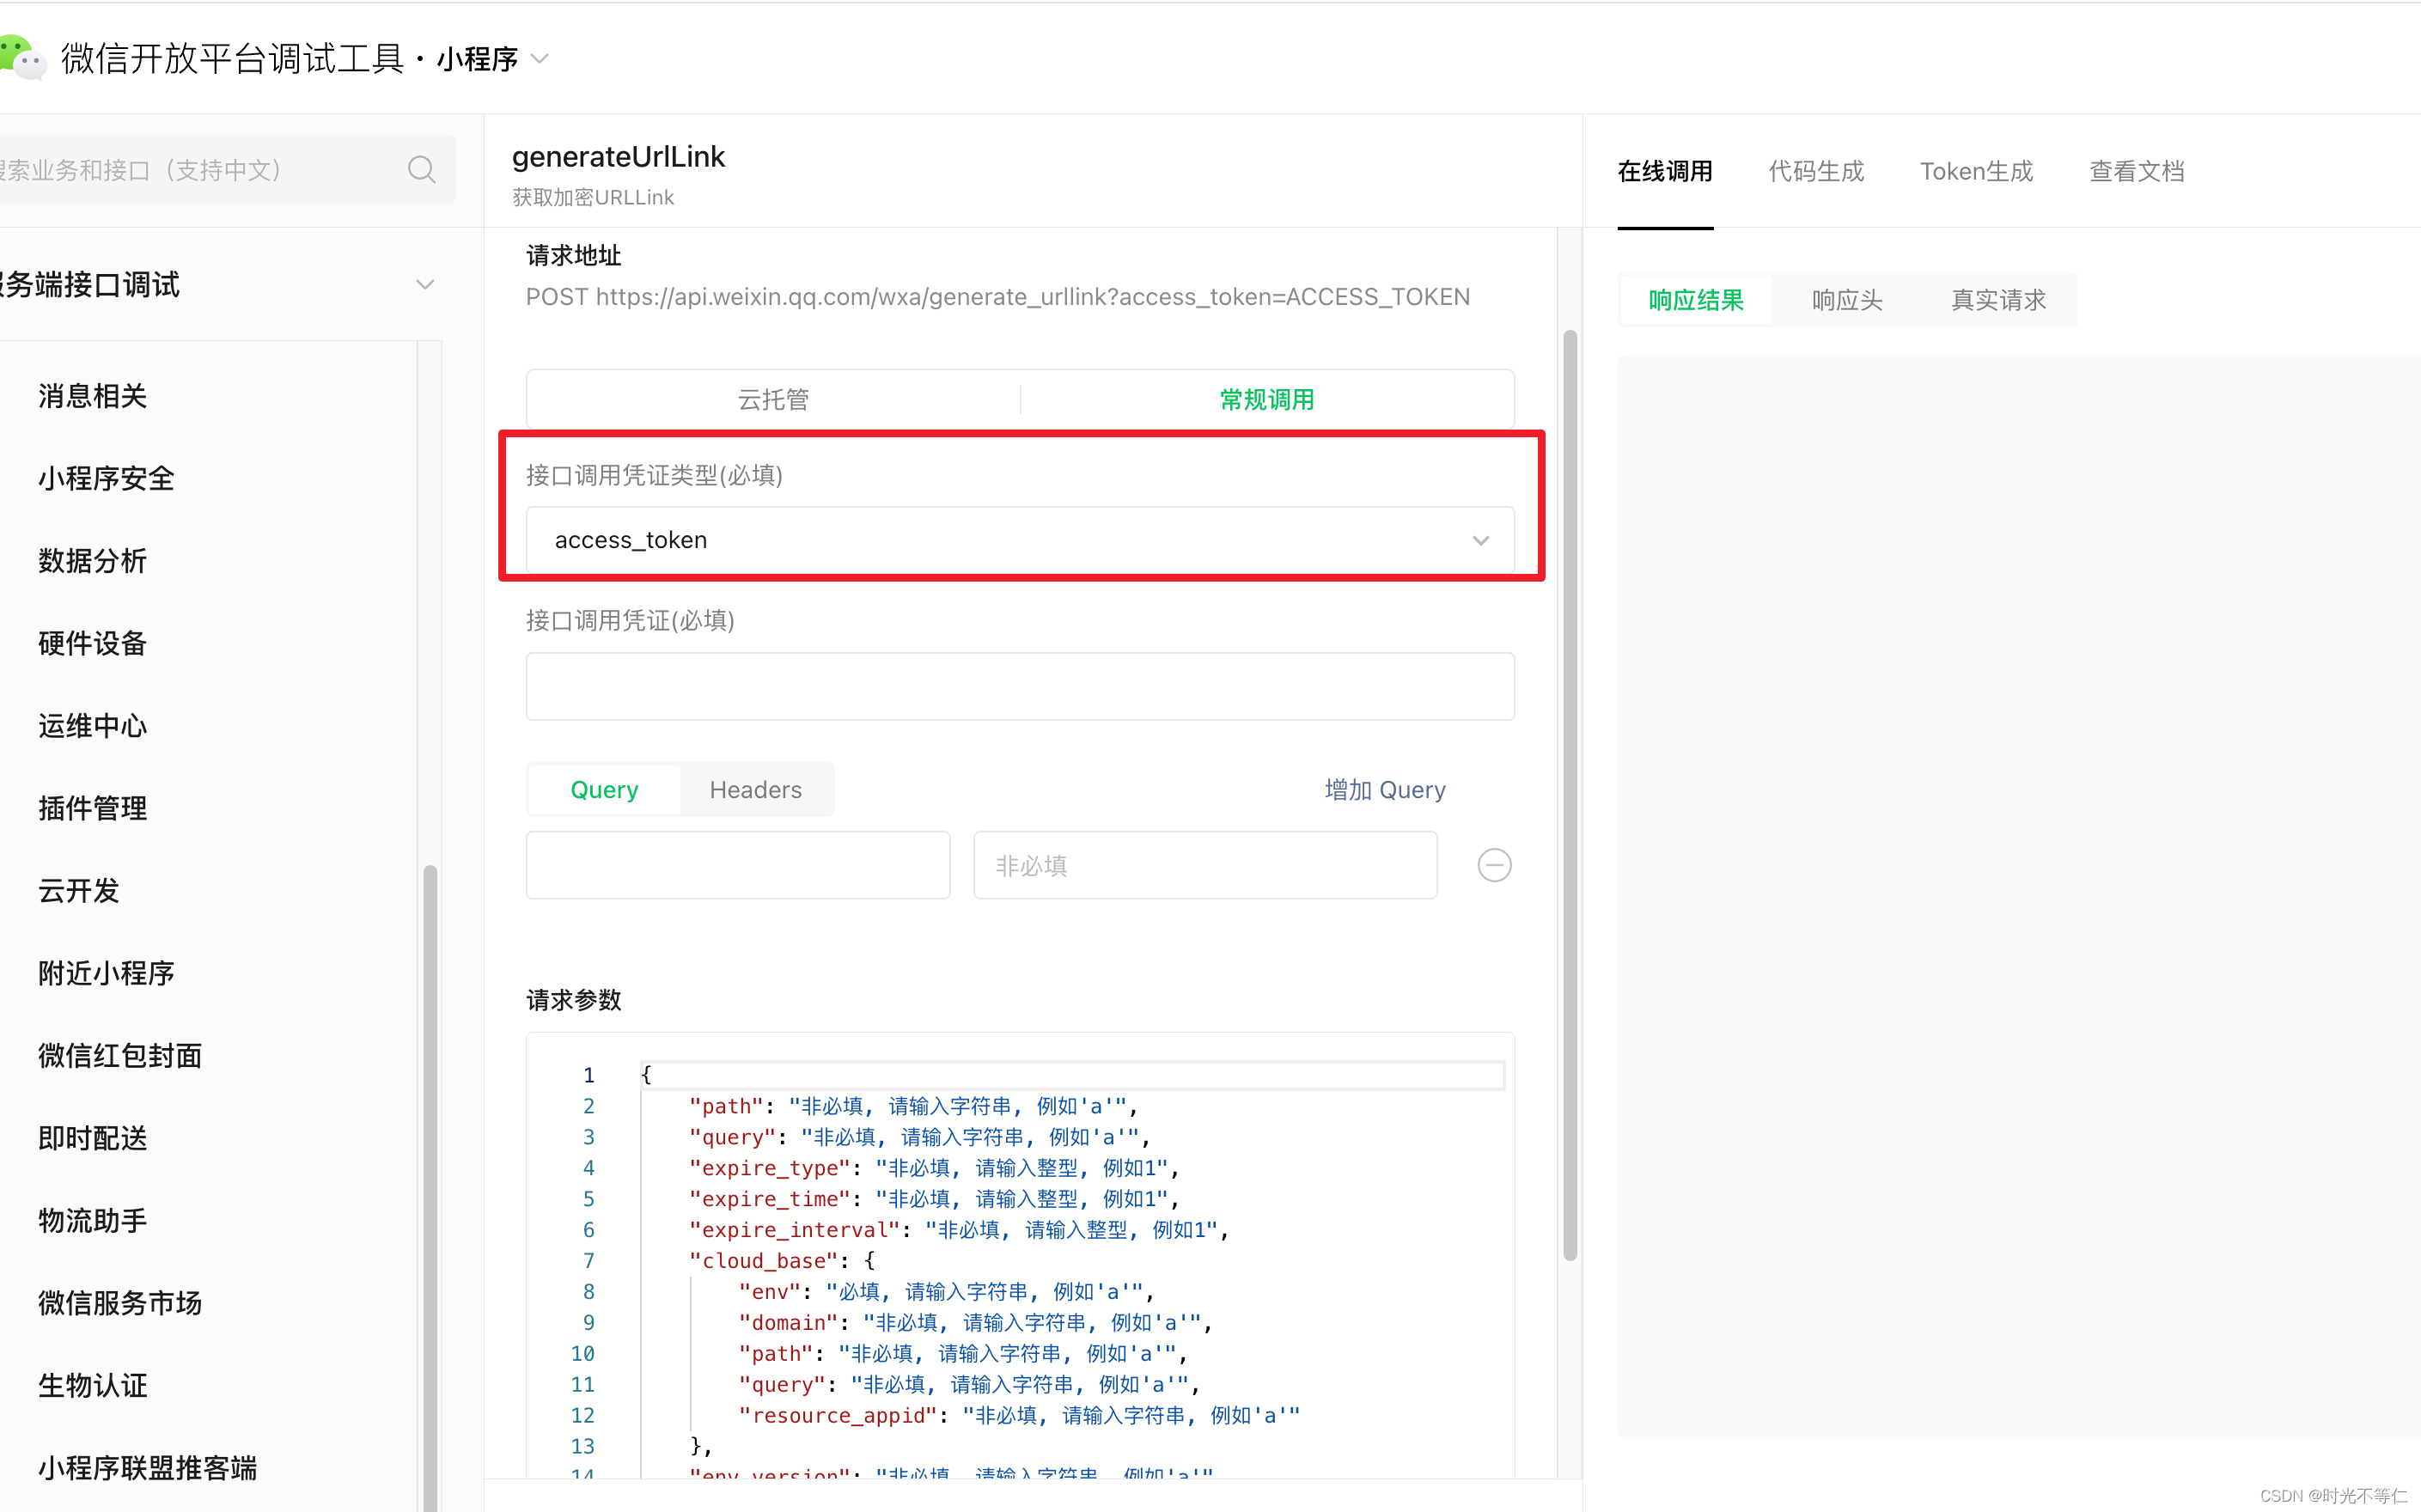Click the search magnifier icon

tap(421, 170)
